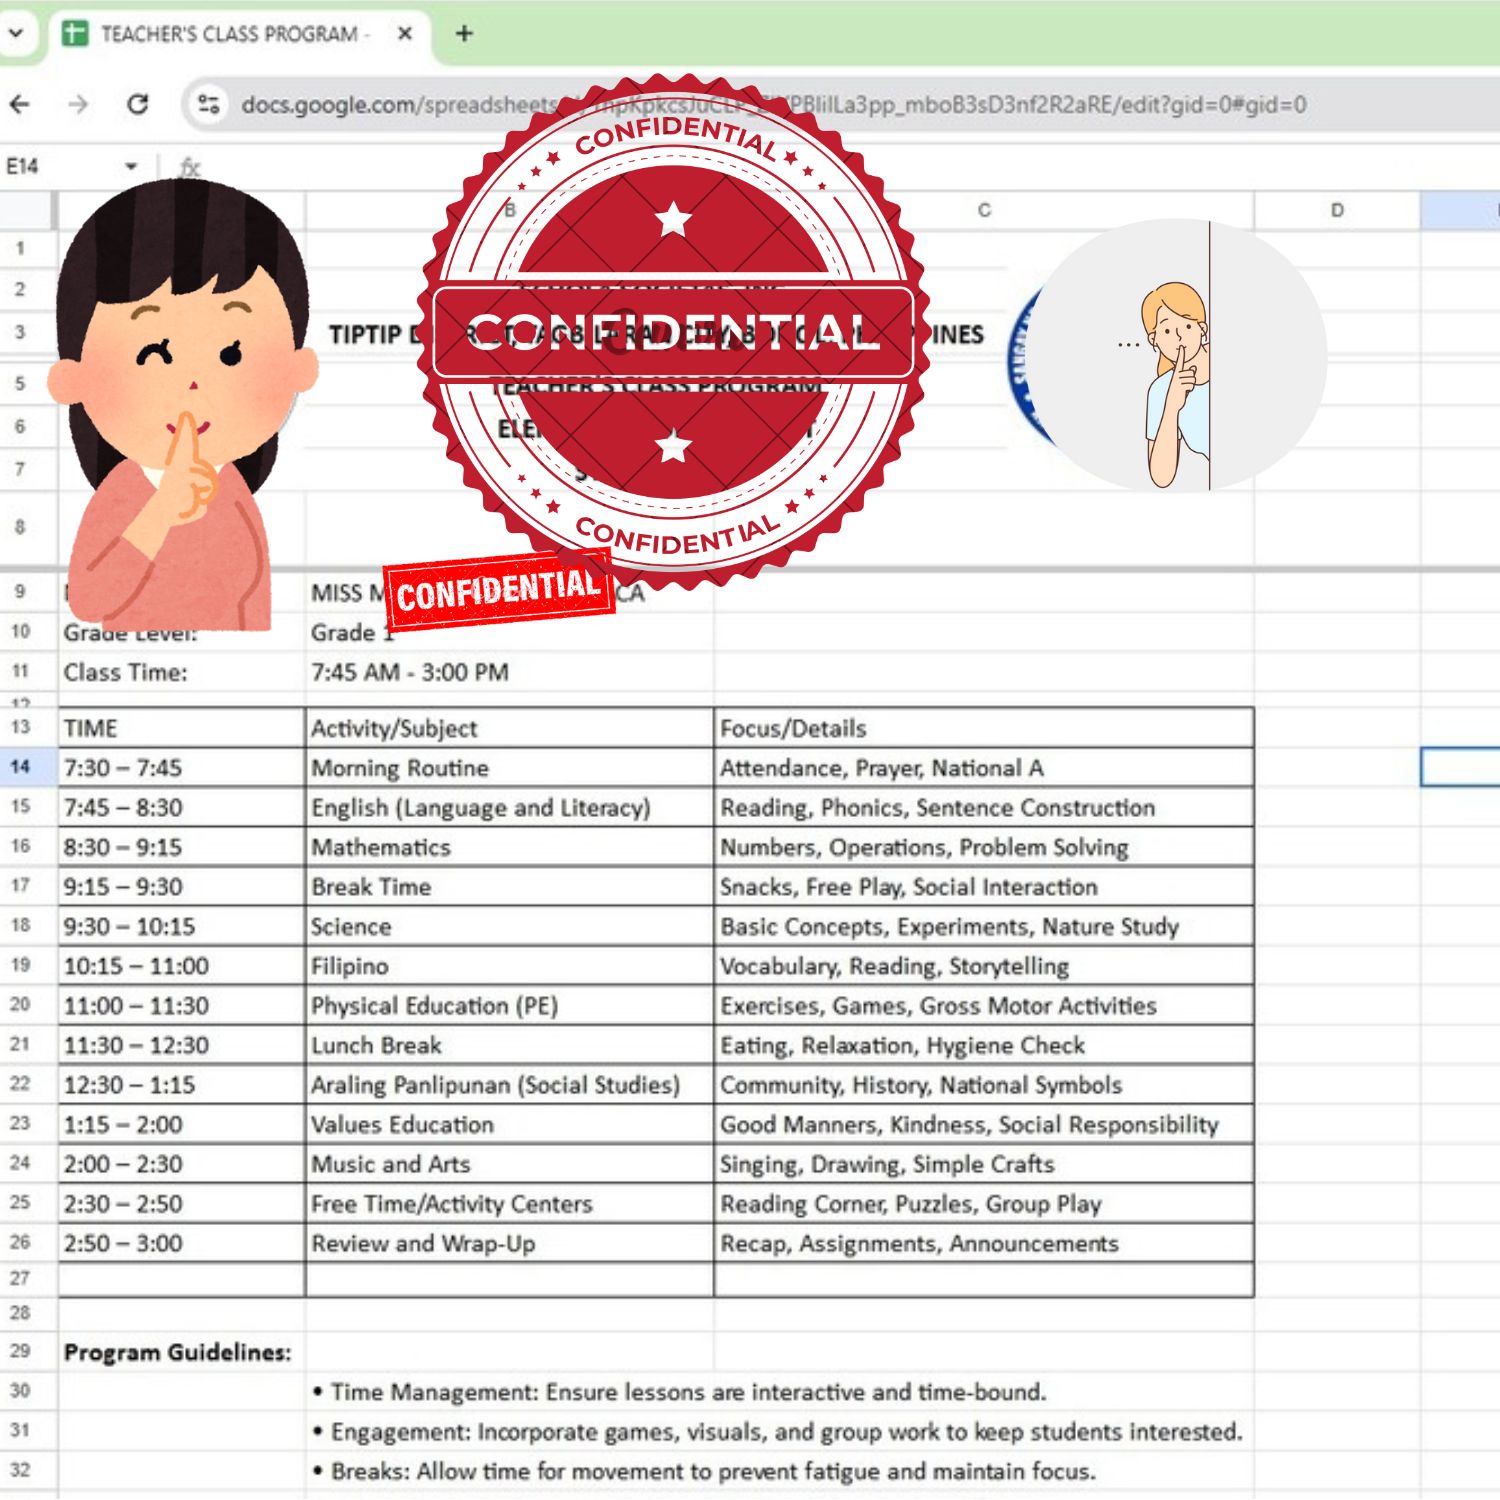This screenshot has width=1500, height=1500.
Task: Click "Recap, Assignments, Announcements" cell
Action: tap(984, 1243)
